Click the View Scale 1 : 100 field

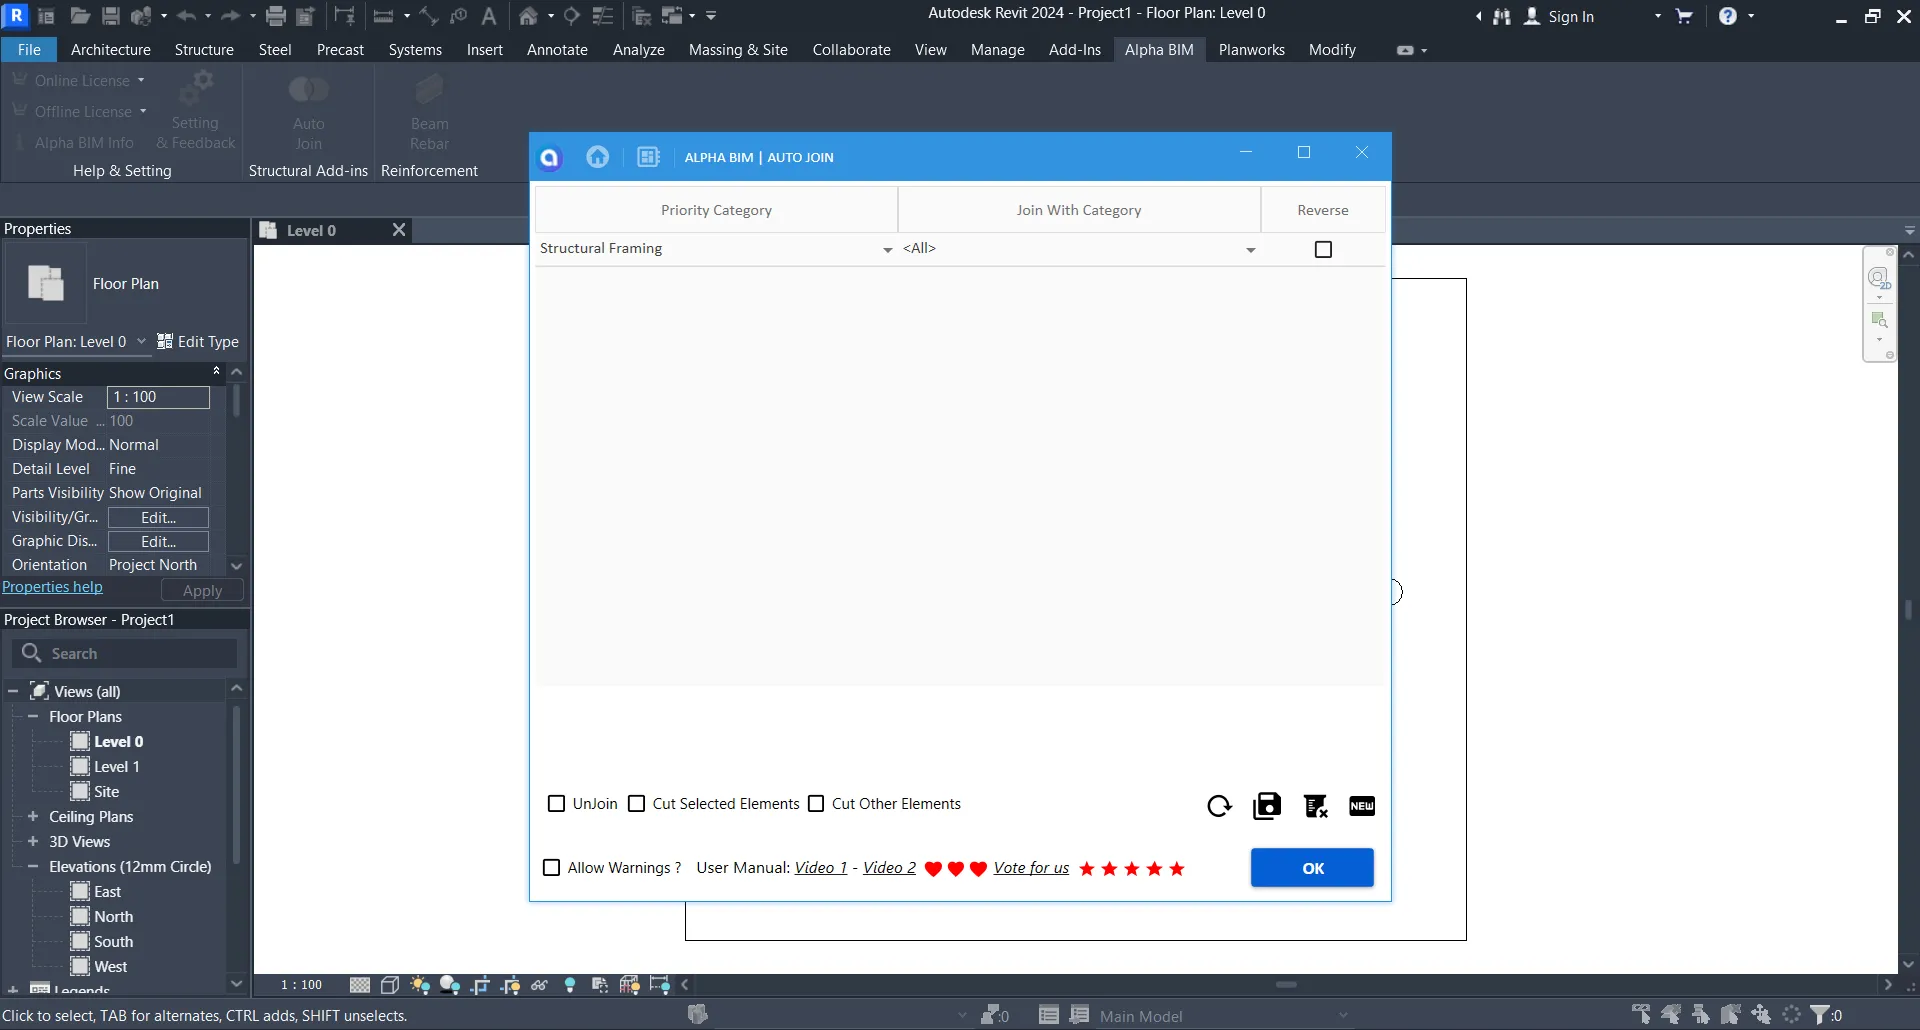click(158, 397)
